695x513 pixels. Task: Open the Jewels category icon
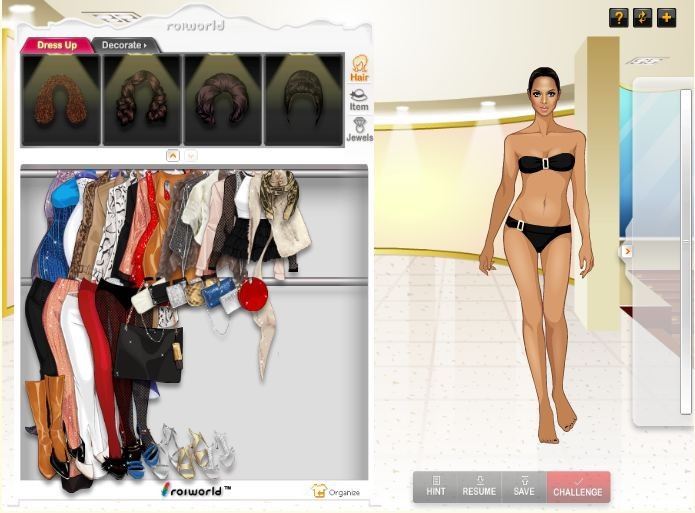click(x=358, y=130)
